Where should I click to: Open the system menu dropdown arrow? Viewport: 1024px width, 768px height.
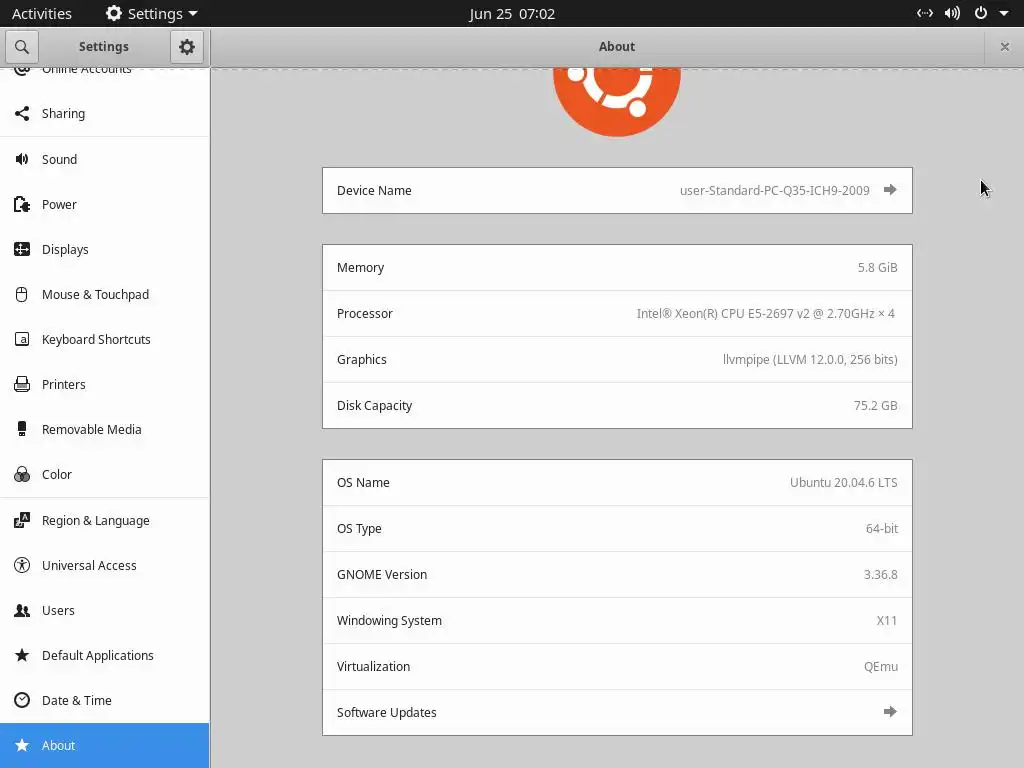(x=1004, y=13)
